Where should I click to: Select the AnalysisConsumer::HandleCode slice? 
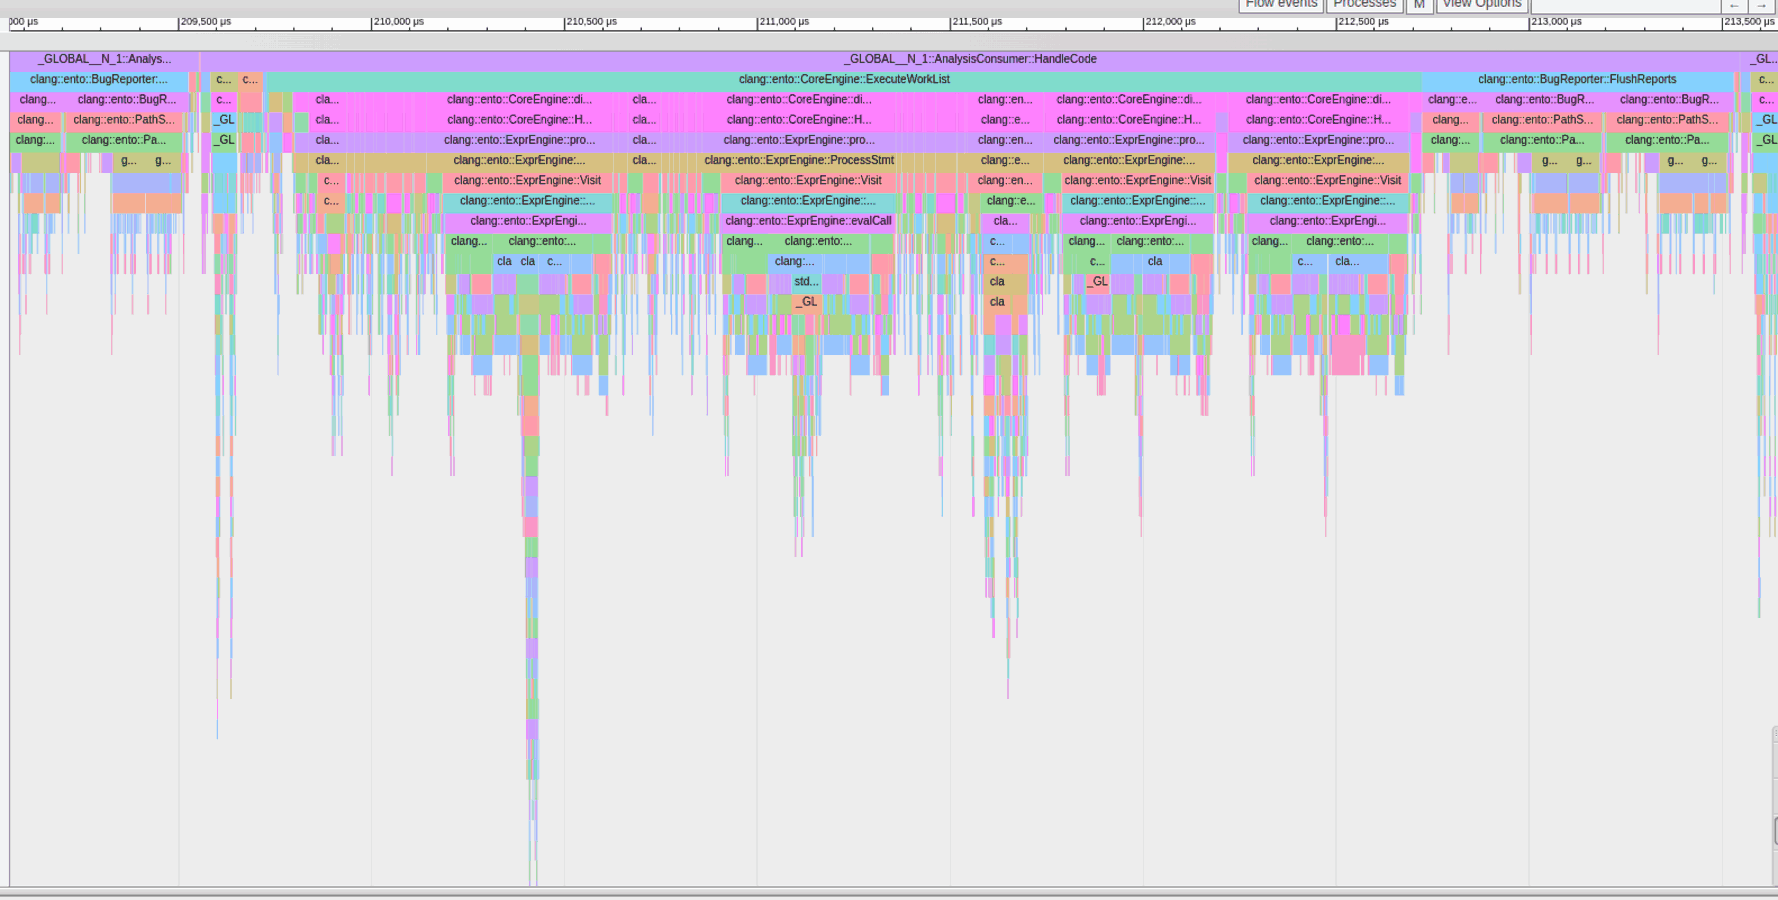tap(970, 59)
